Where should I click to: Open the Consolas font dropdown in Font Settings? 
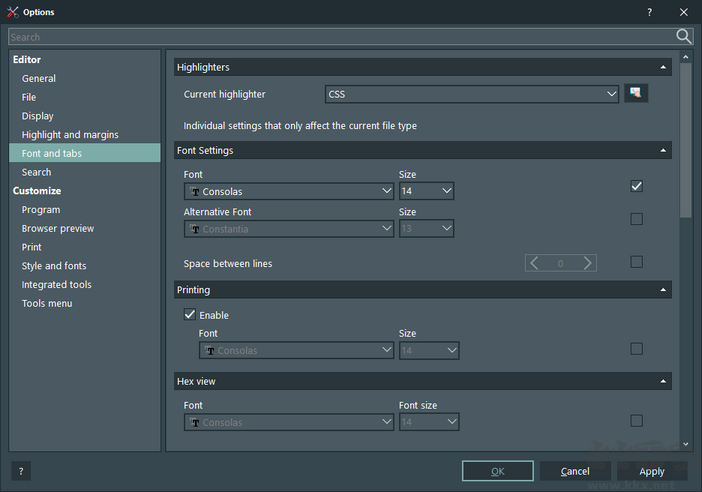[288, 191]
